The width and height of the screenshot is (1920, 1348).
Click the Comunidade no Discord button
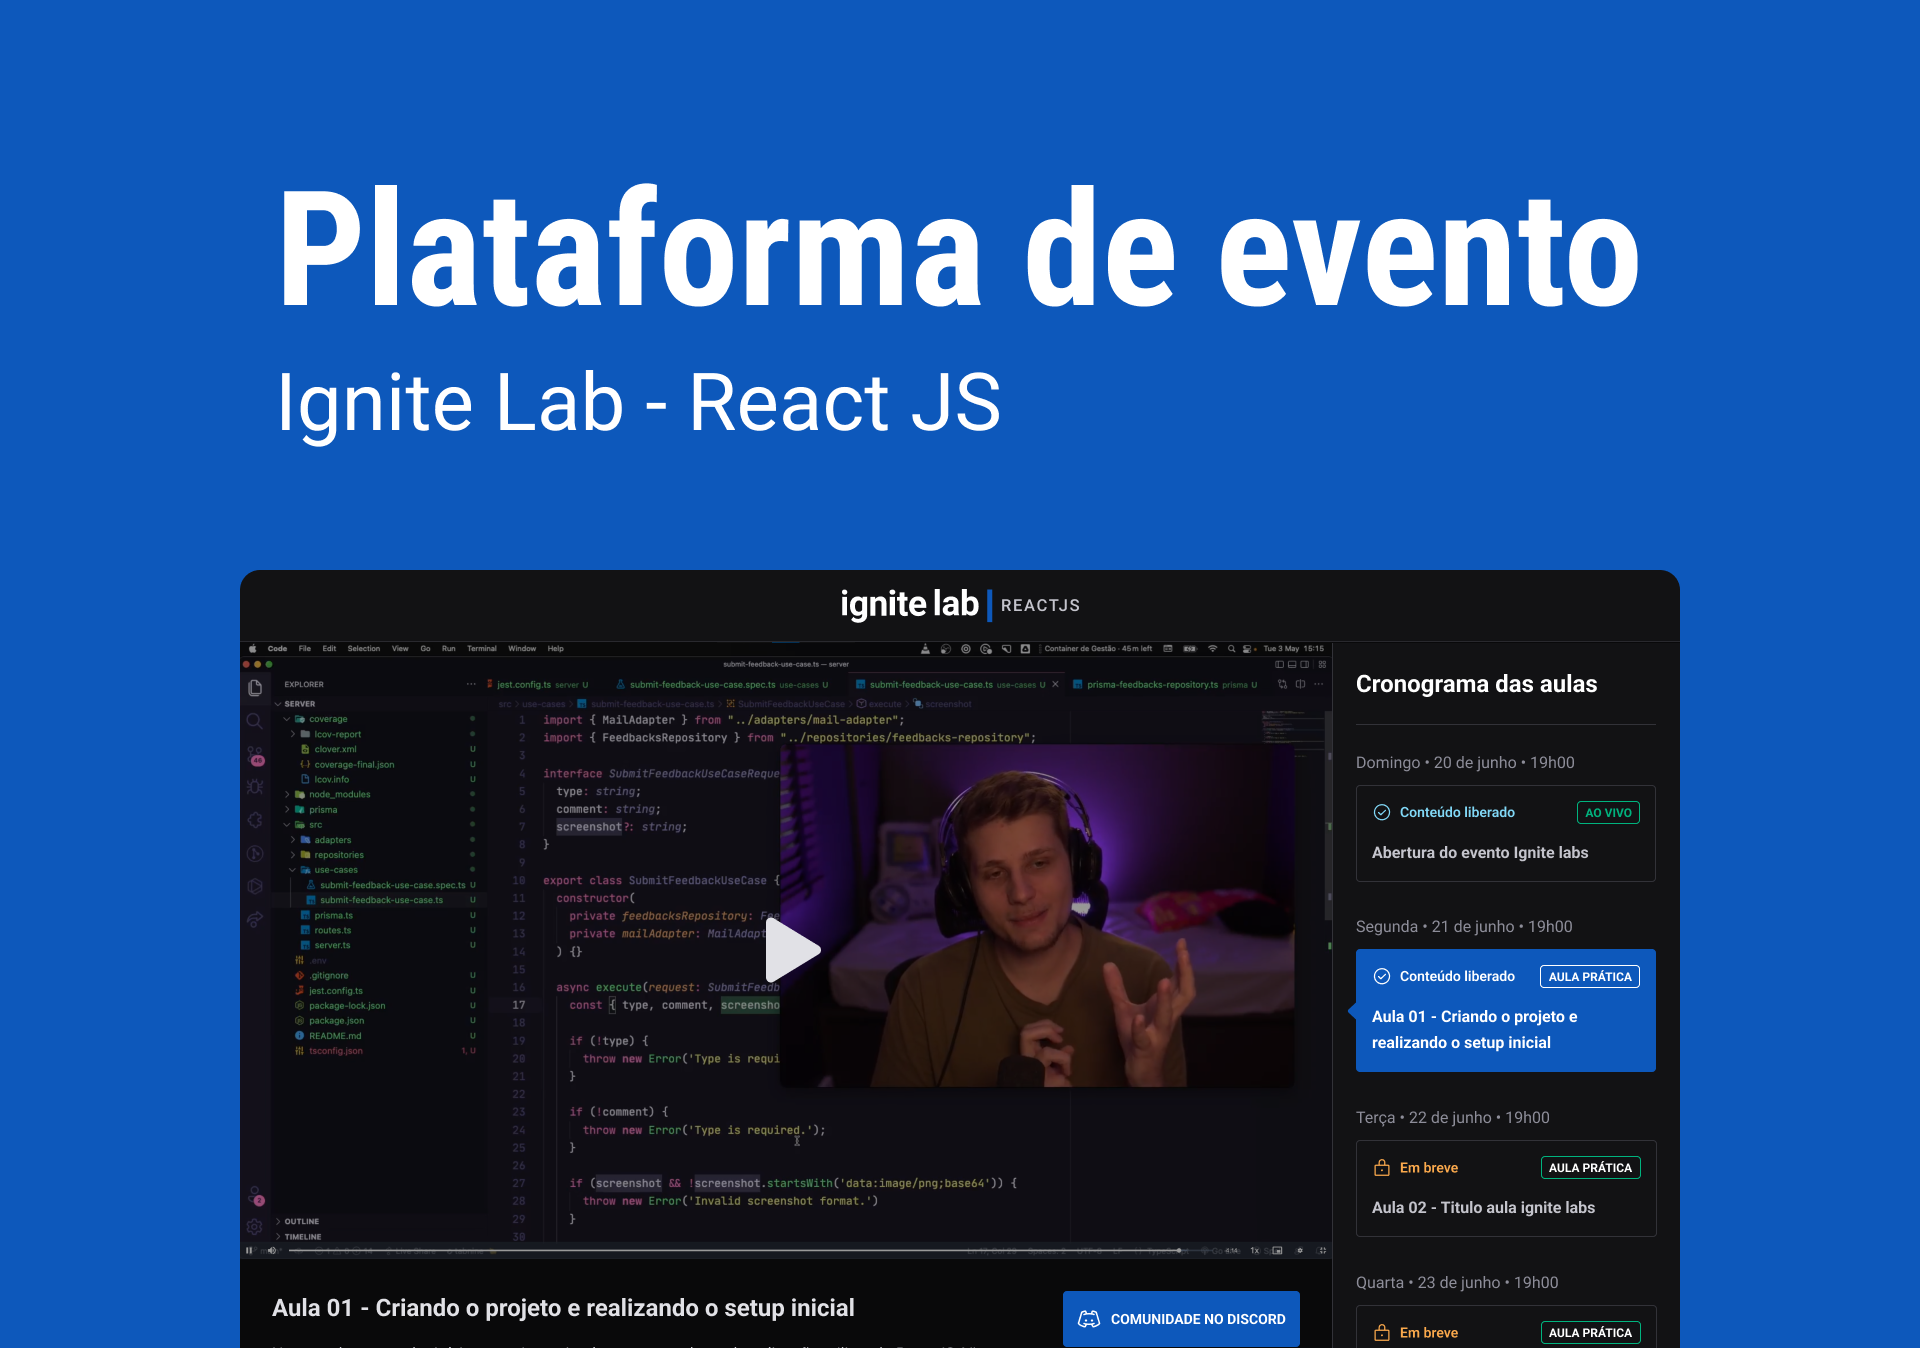click(1181, 1319)
